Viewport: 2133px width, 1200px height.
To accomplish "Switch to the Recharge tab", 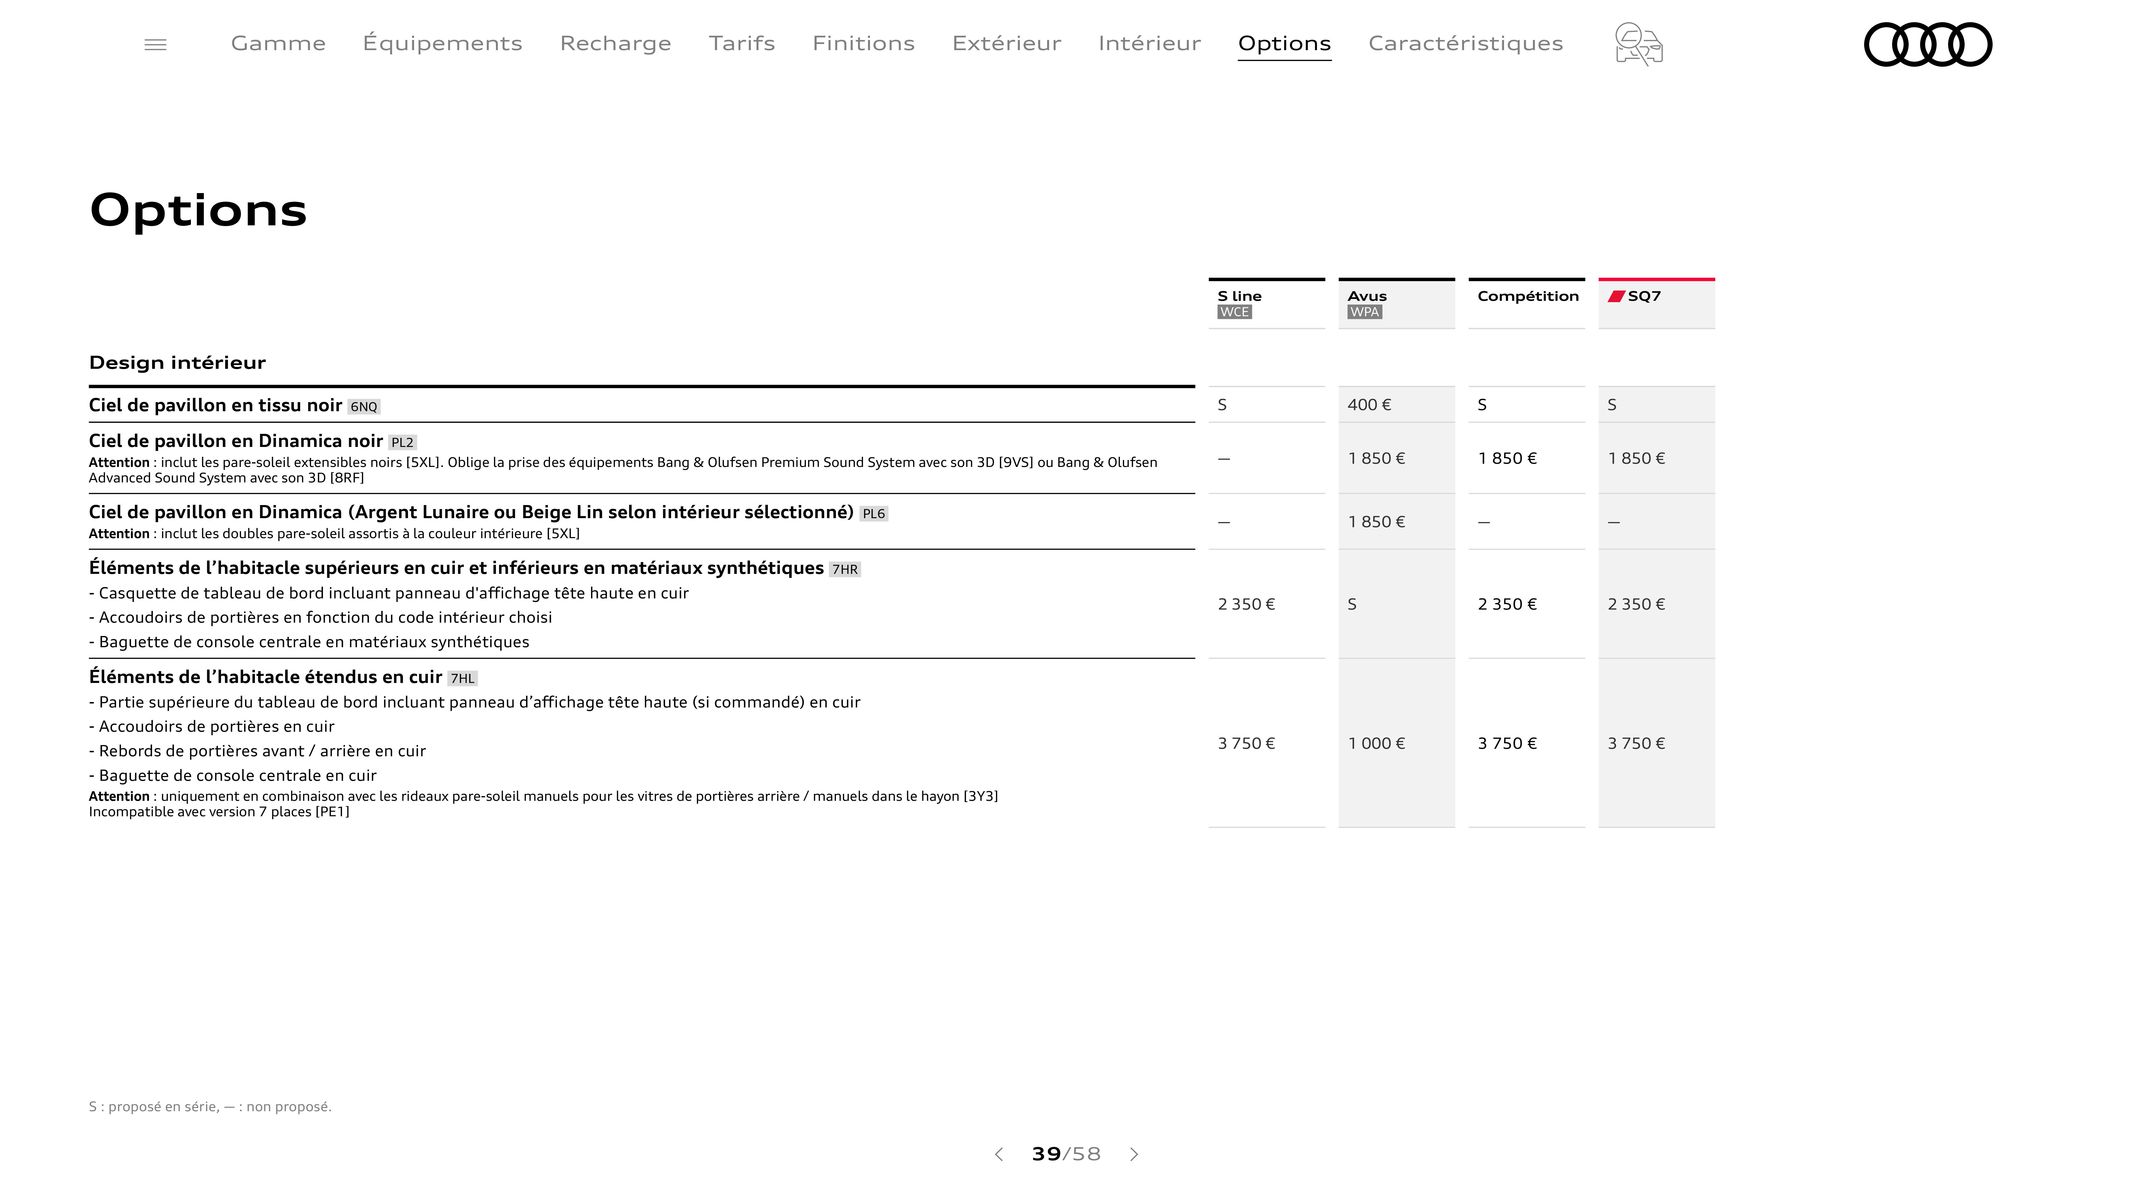I will (615, 43).
